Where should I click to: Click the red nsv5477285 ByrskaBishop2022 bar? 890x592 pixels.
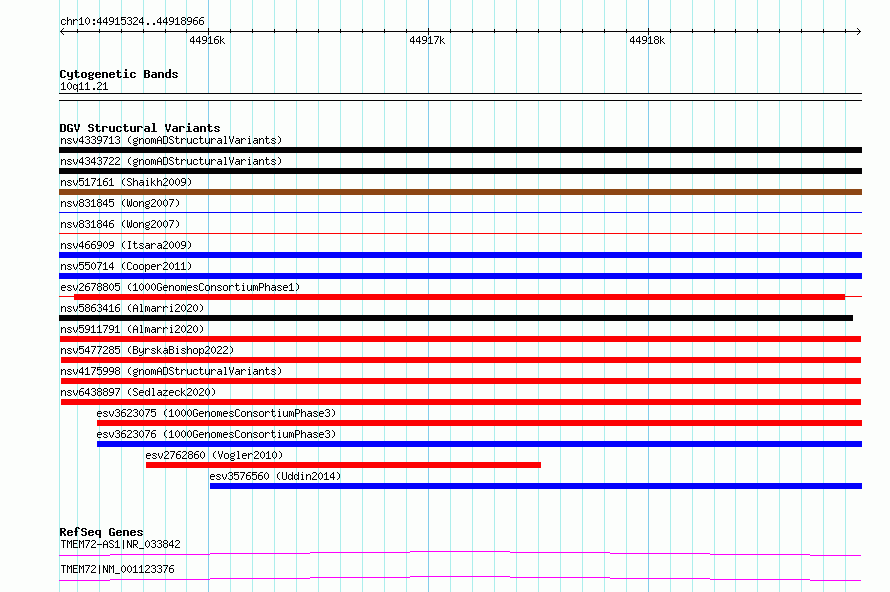(x=461, y=360)
